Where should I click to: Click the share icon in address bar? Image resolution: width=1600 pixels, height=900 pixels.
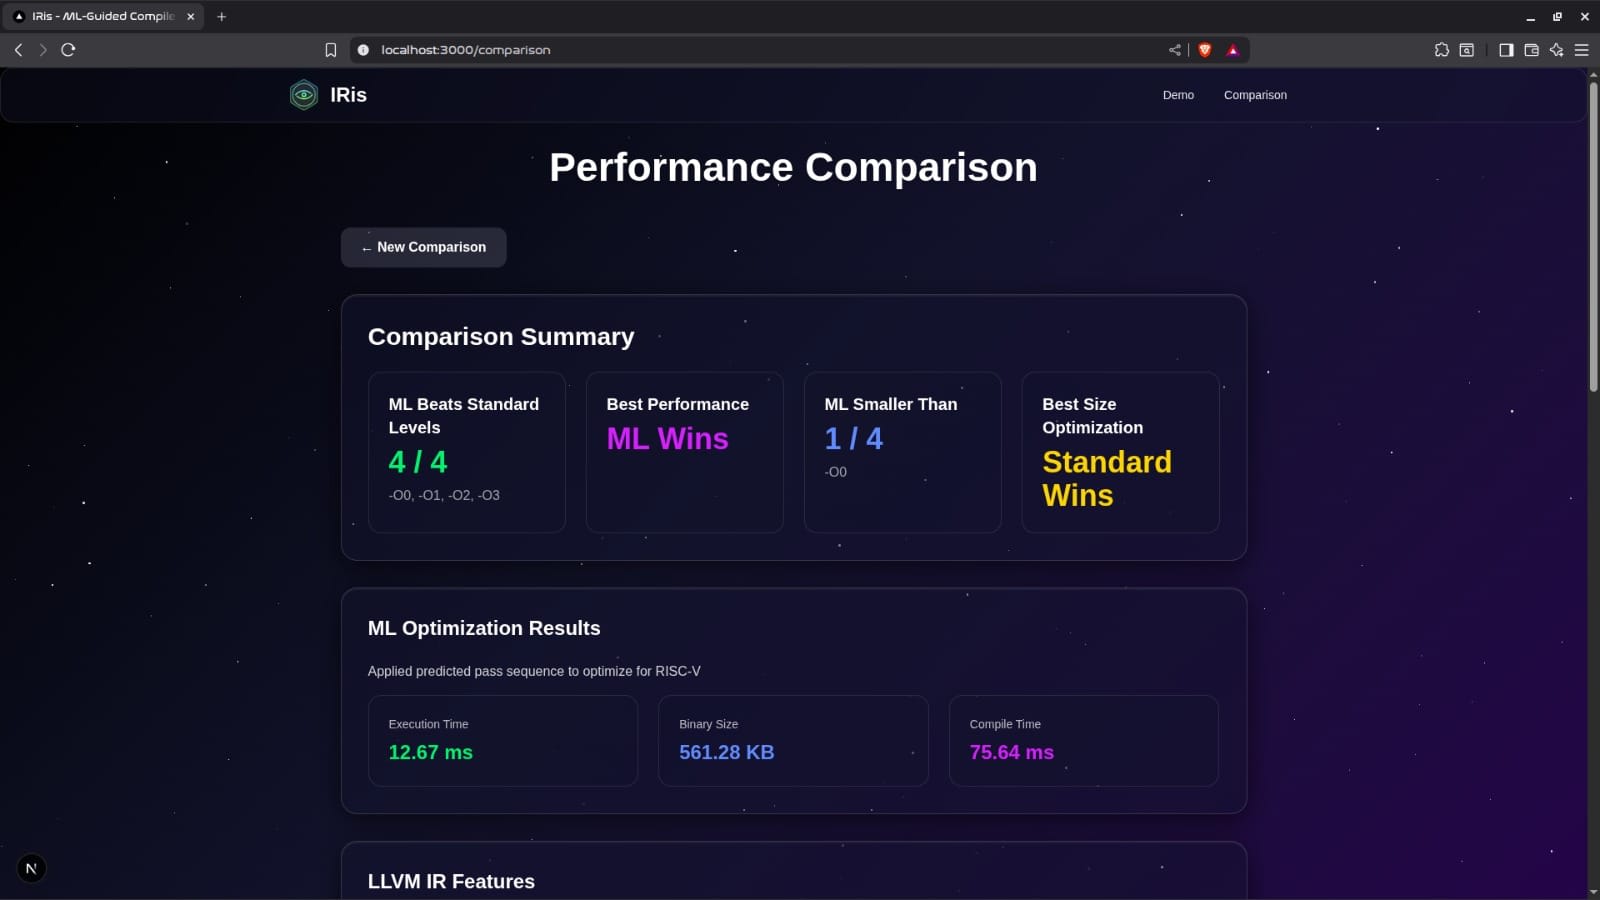click(x=1175, y=50)
